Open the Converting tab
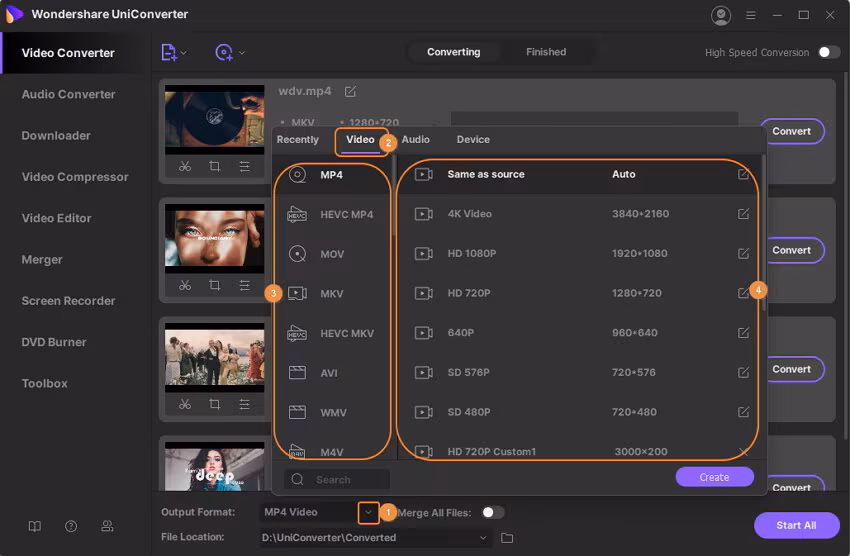The image size is (850, 556). (454, 52)
